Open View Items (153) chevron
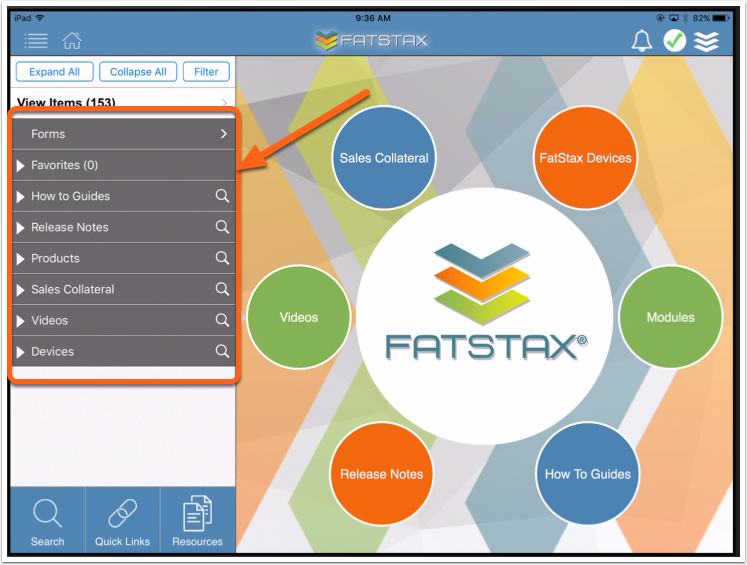 point(224,102)
